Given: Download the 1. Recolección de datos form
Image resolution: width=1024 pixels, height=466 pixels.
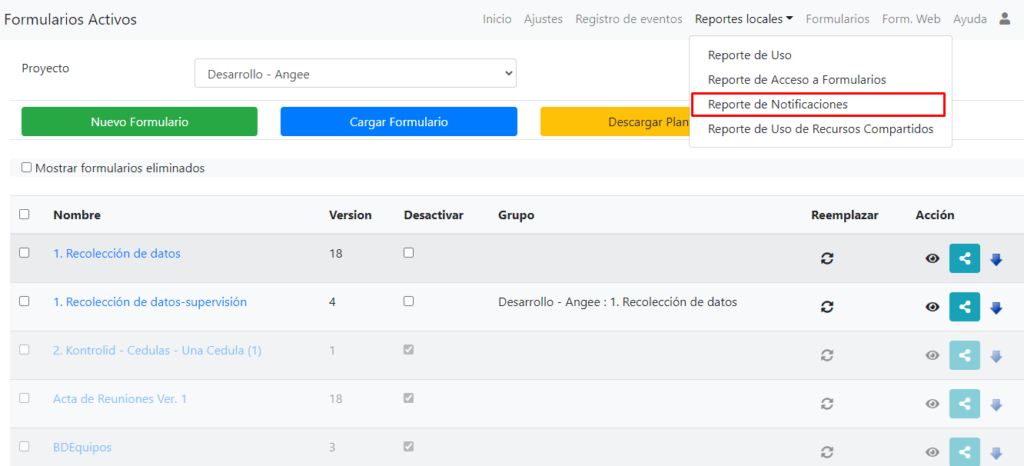Looking at the screenshot, I should coord(996,258).
